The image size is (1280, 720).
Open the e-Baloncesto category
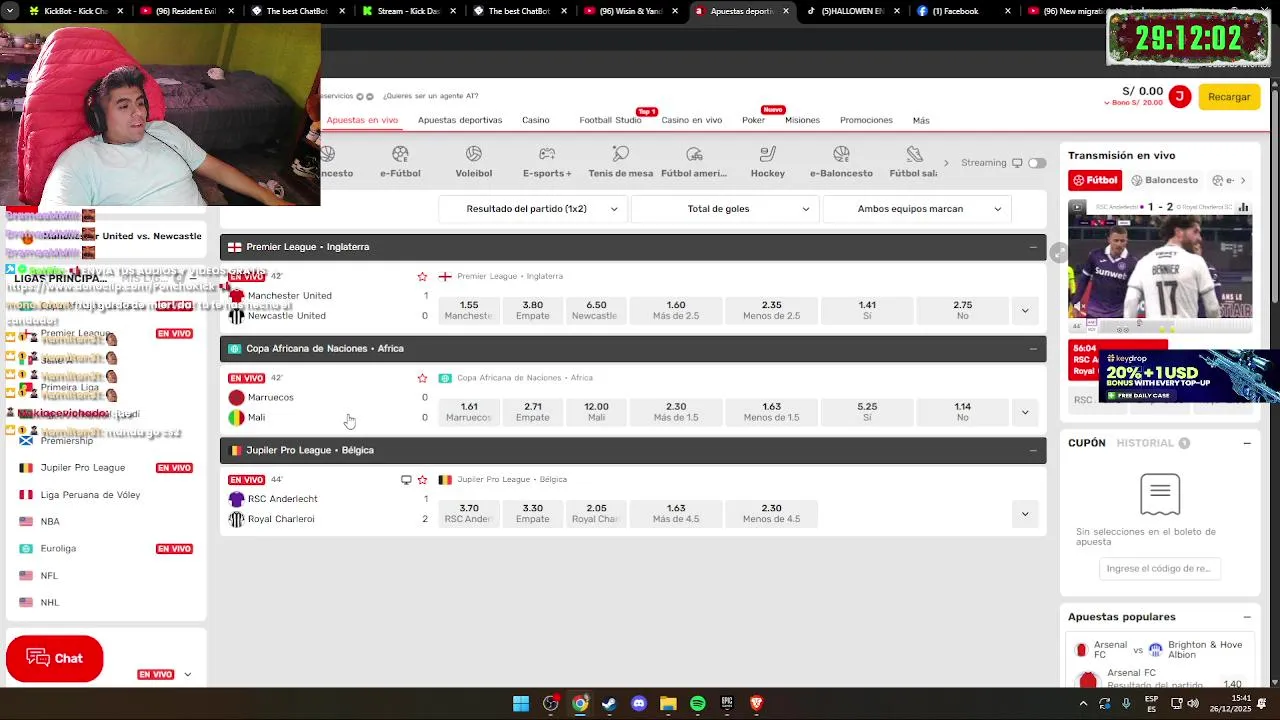click(x=841, y=161)
